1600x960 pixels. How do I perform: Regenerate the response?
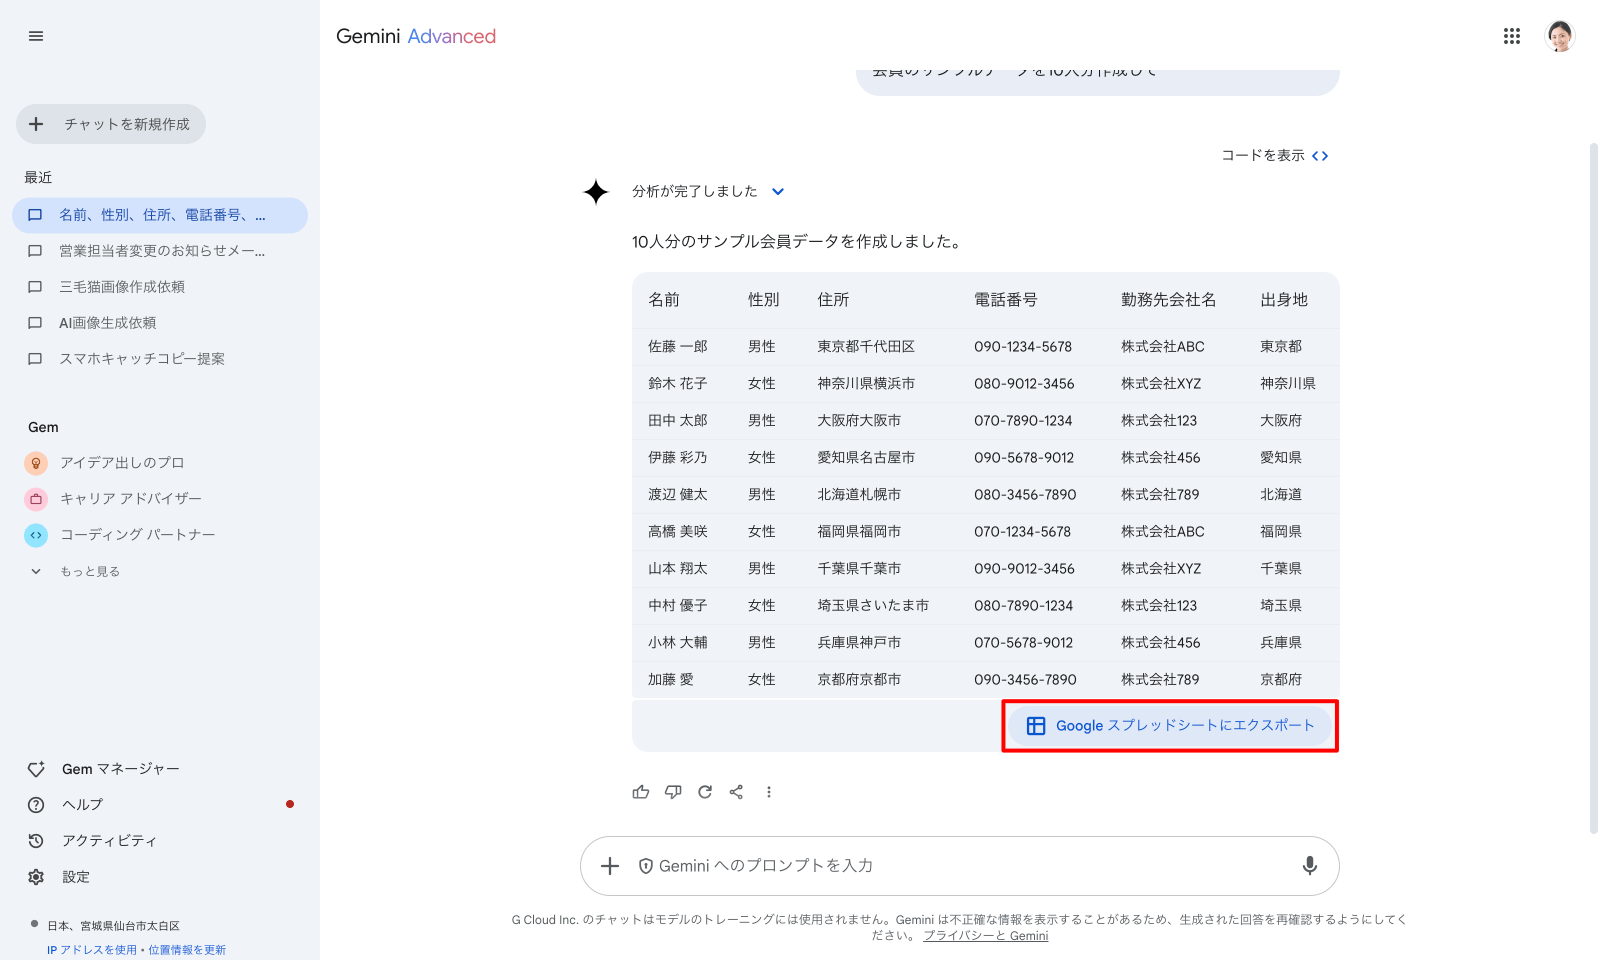tap(705, 792)
